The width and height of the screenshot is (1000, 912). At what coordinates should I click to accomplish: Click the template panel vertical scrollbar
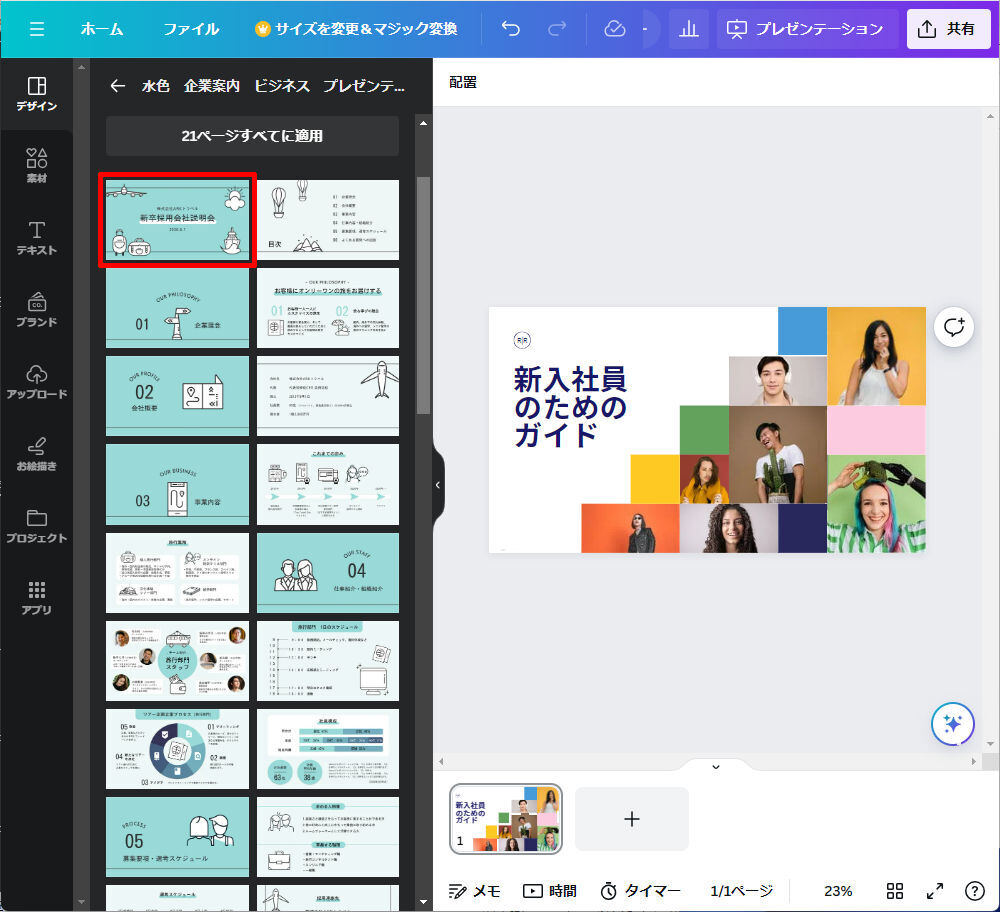tap(423, 295)
